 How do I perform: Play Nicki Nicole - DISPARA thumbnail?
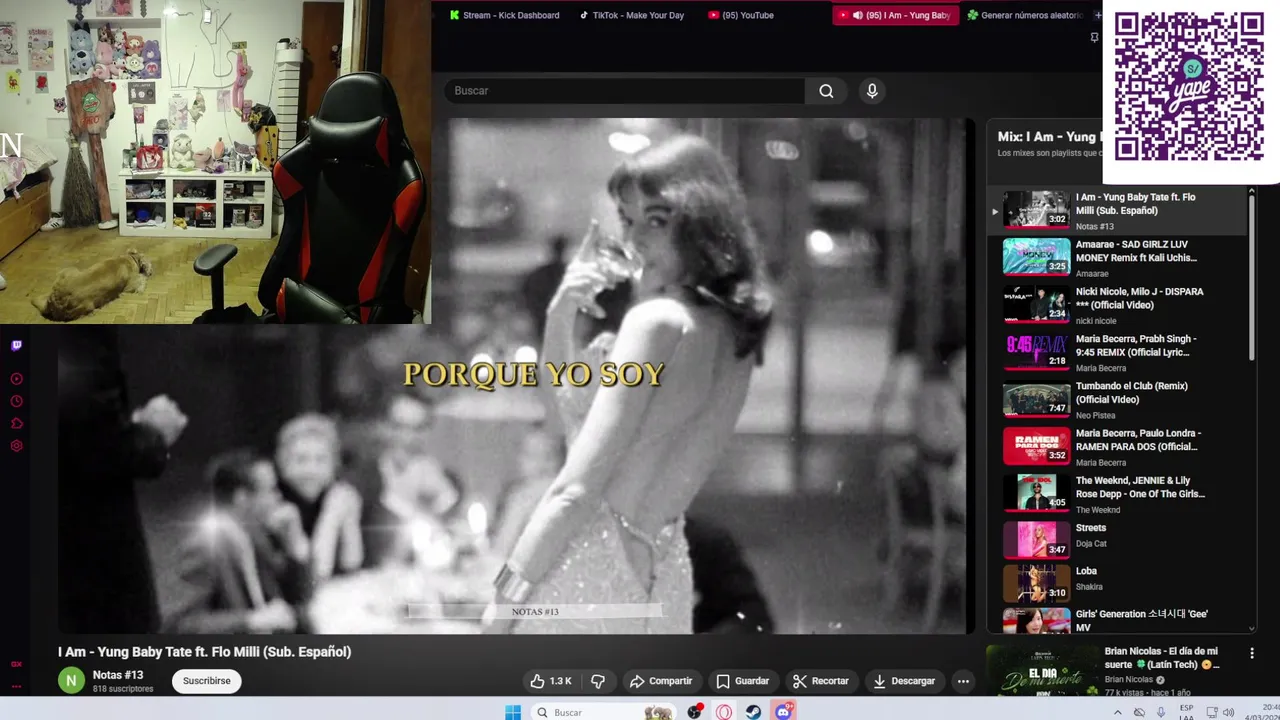[1036, 304]
